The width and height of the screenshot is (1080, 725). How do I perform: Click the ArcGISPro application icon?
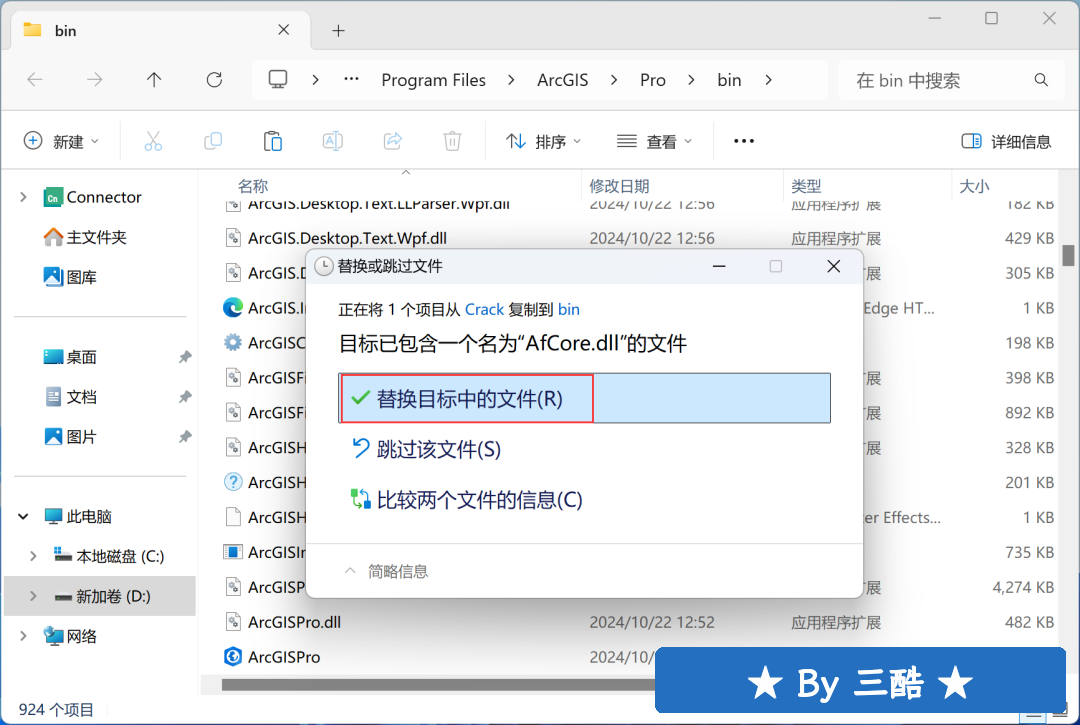click(233, 657)
